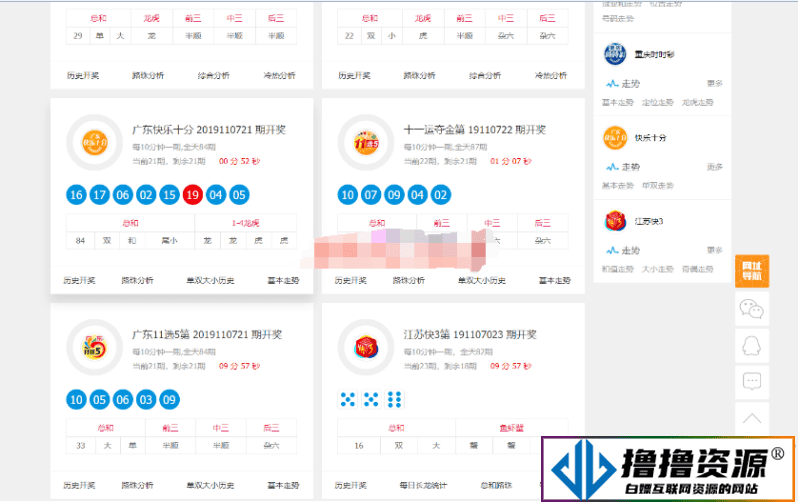800x502 pixels.
Task: Click ball 15 in 广东快乐十分 results
Action: coord(169,195)
